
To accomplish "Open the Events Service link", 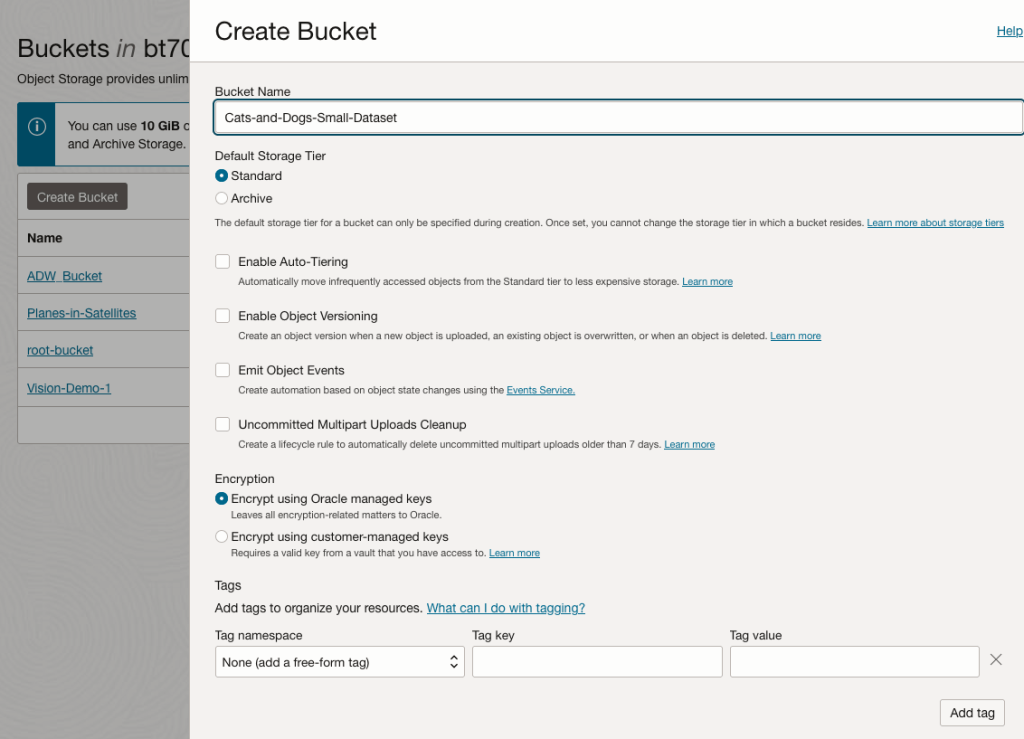I will point(540,390).
